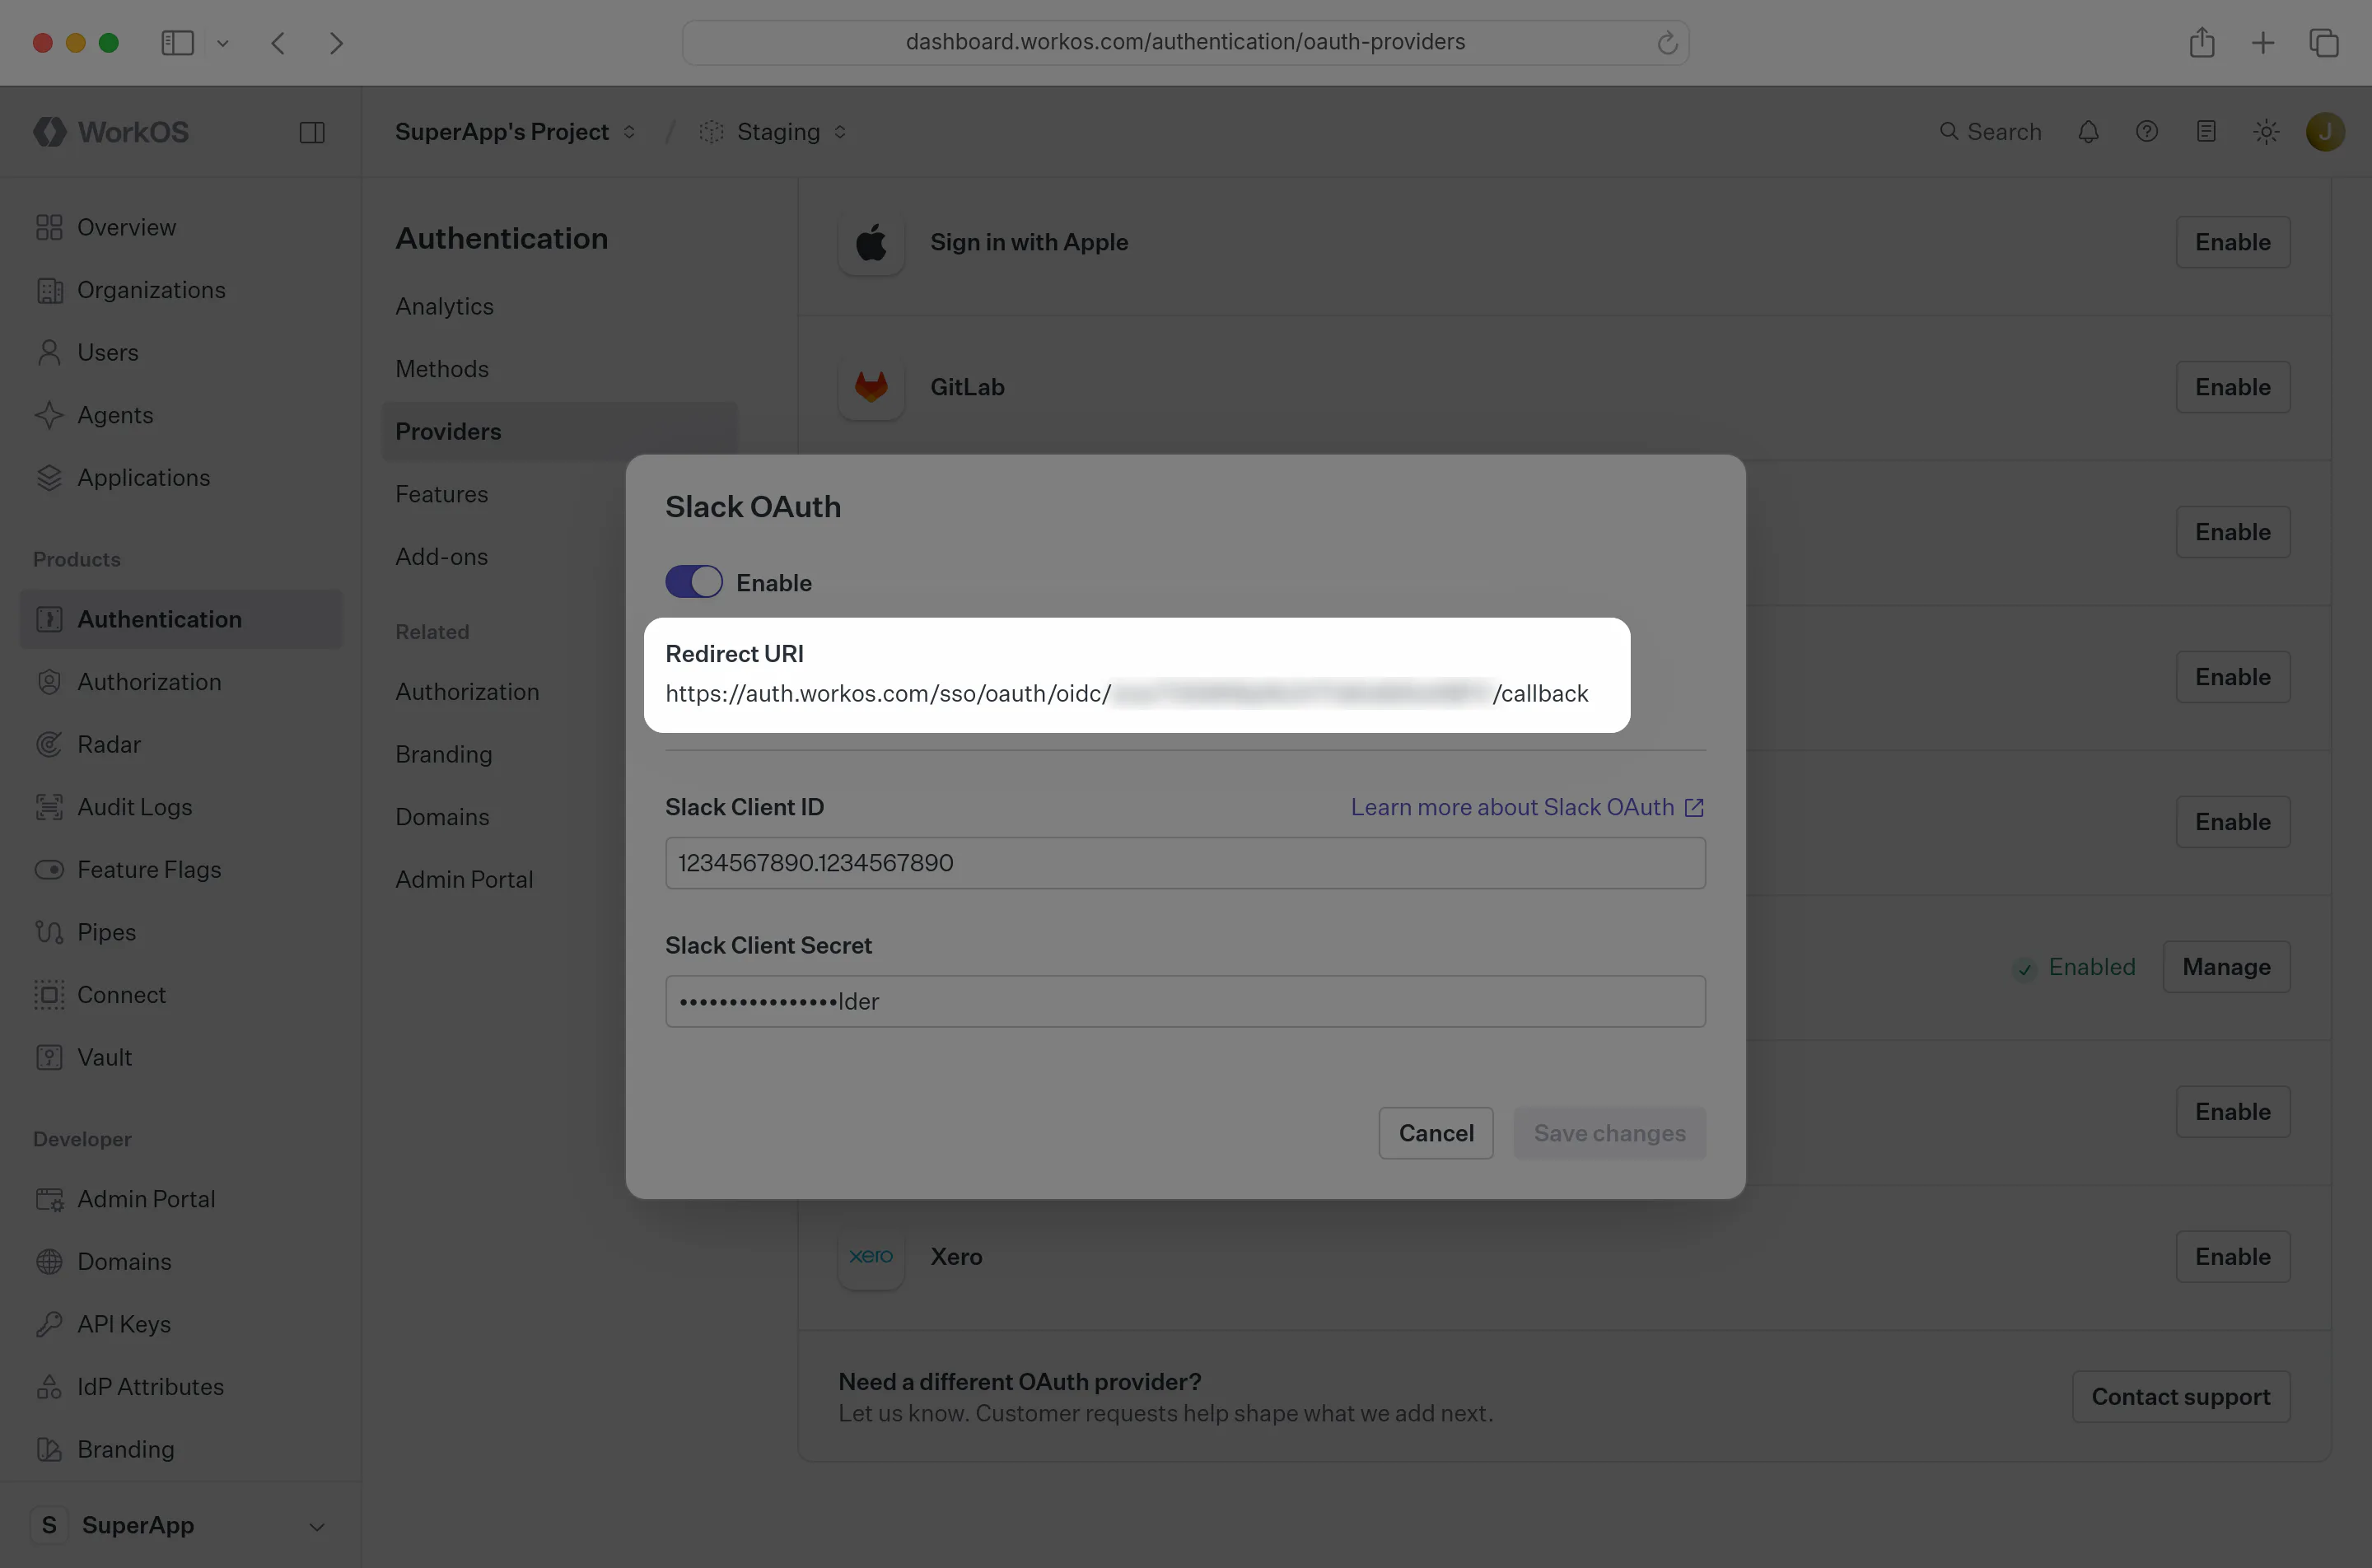
Task: Click the WorkOS logo
Action: click(111, 131)
